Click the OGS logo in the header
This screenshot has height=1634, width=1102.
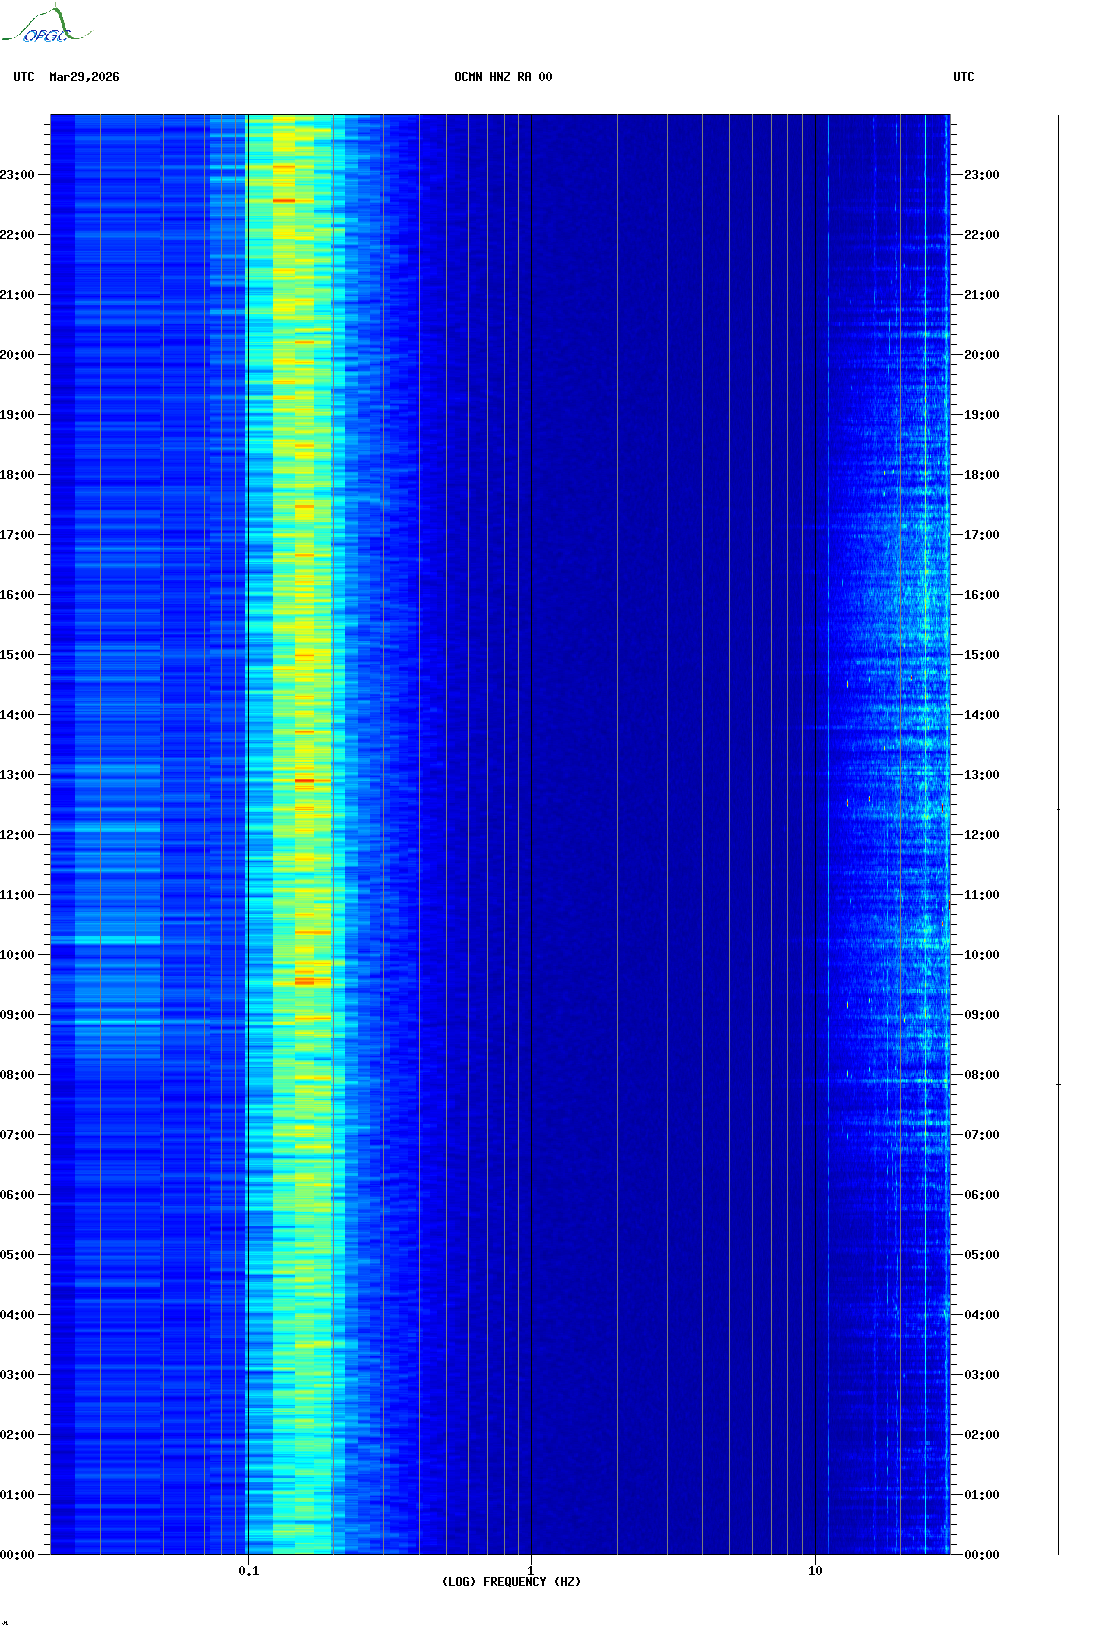pos(45,26)
